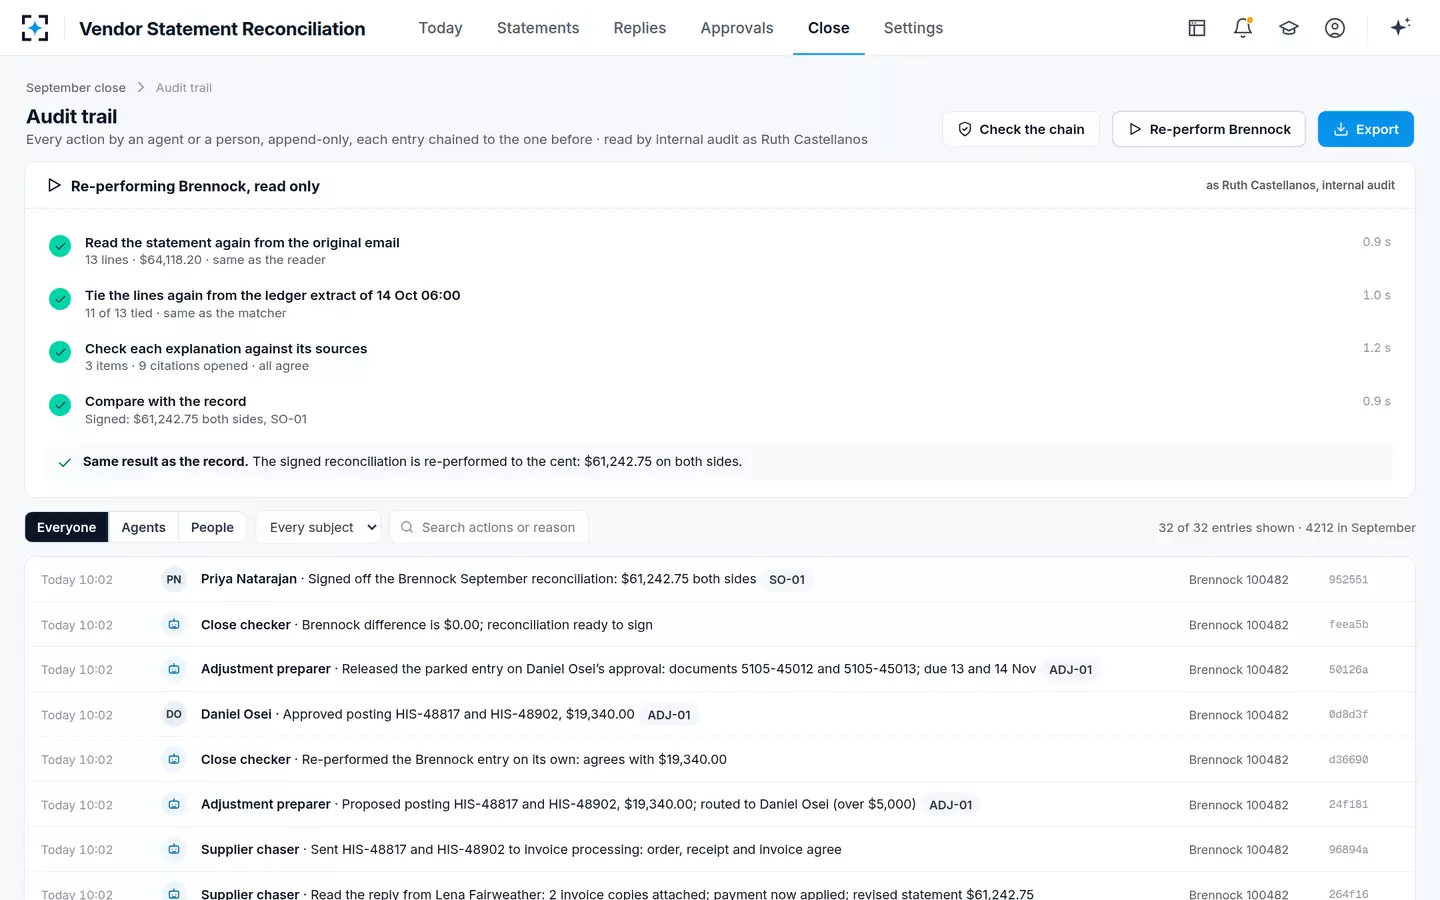Select the Everyone filter
Viewport: 1440px width, 900px height.
(x=67, y=527)
